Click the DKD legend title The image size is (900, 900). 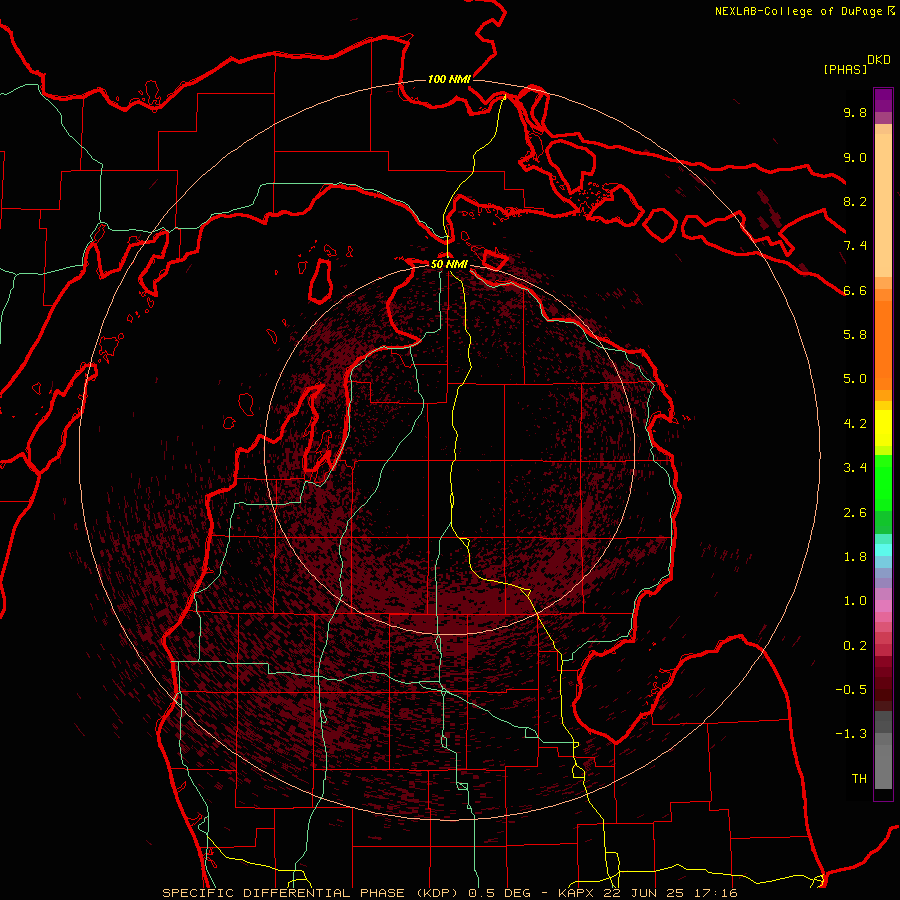coord(879,60)
